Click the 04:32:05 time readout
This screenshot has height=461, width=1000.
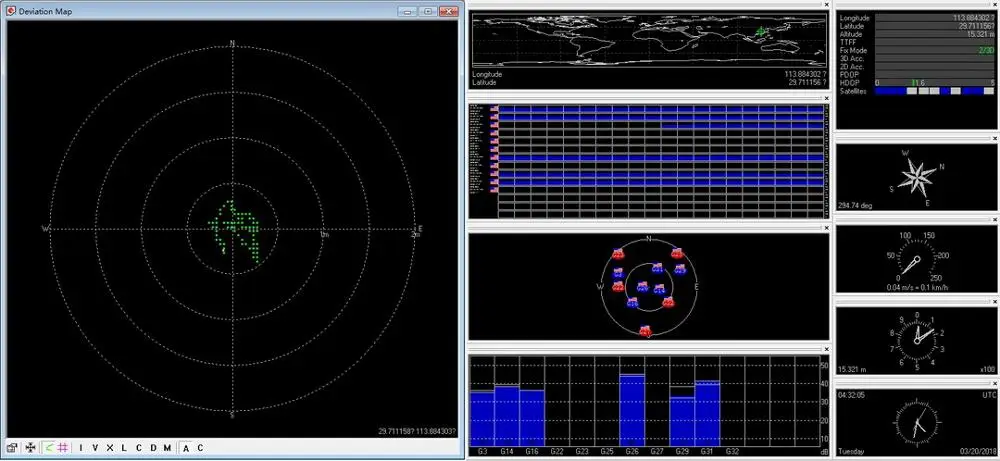click(851, 395)
